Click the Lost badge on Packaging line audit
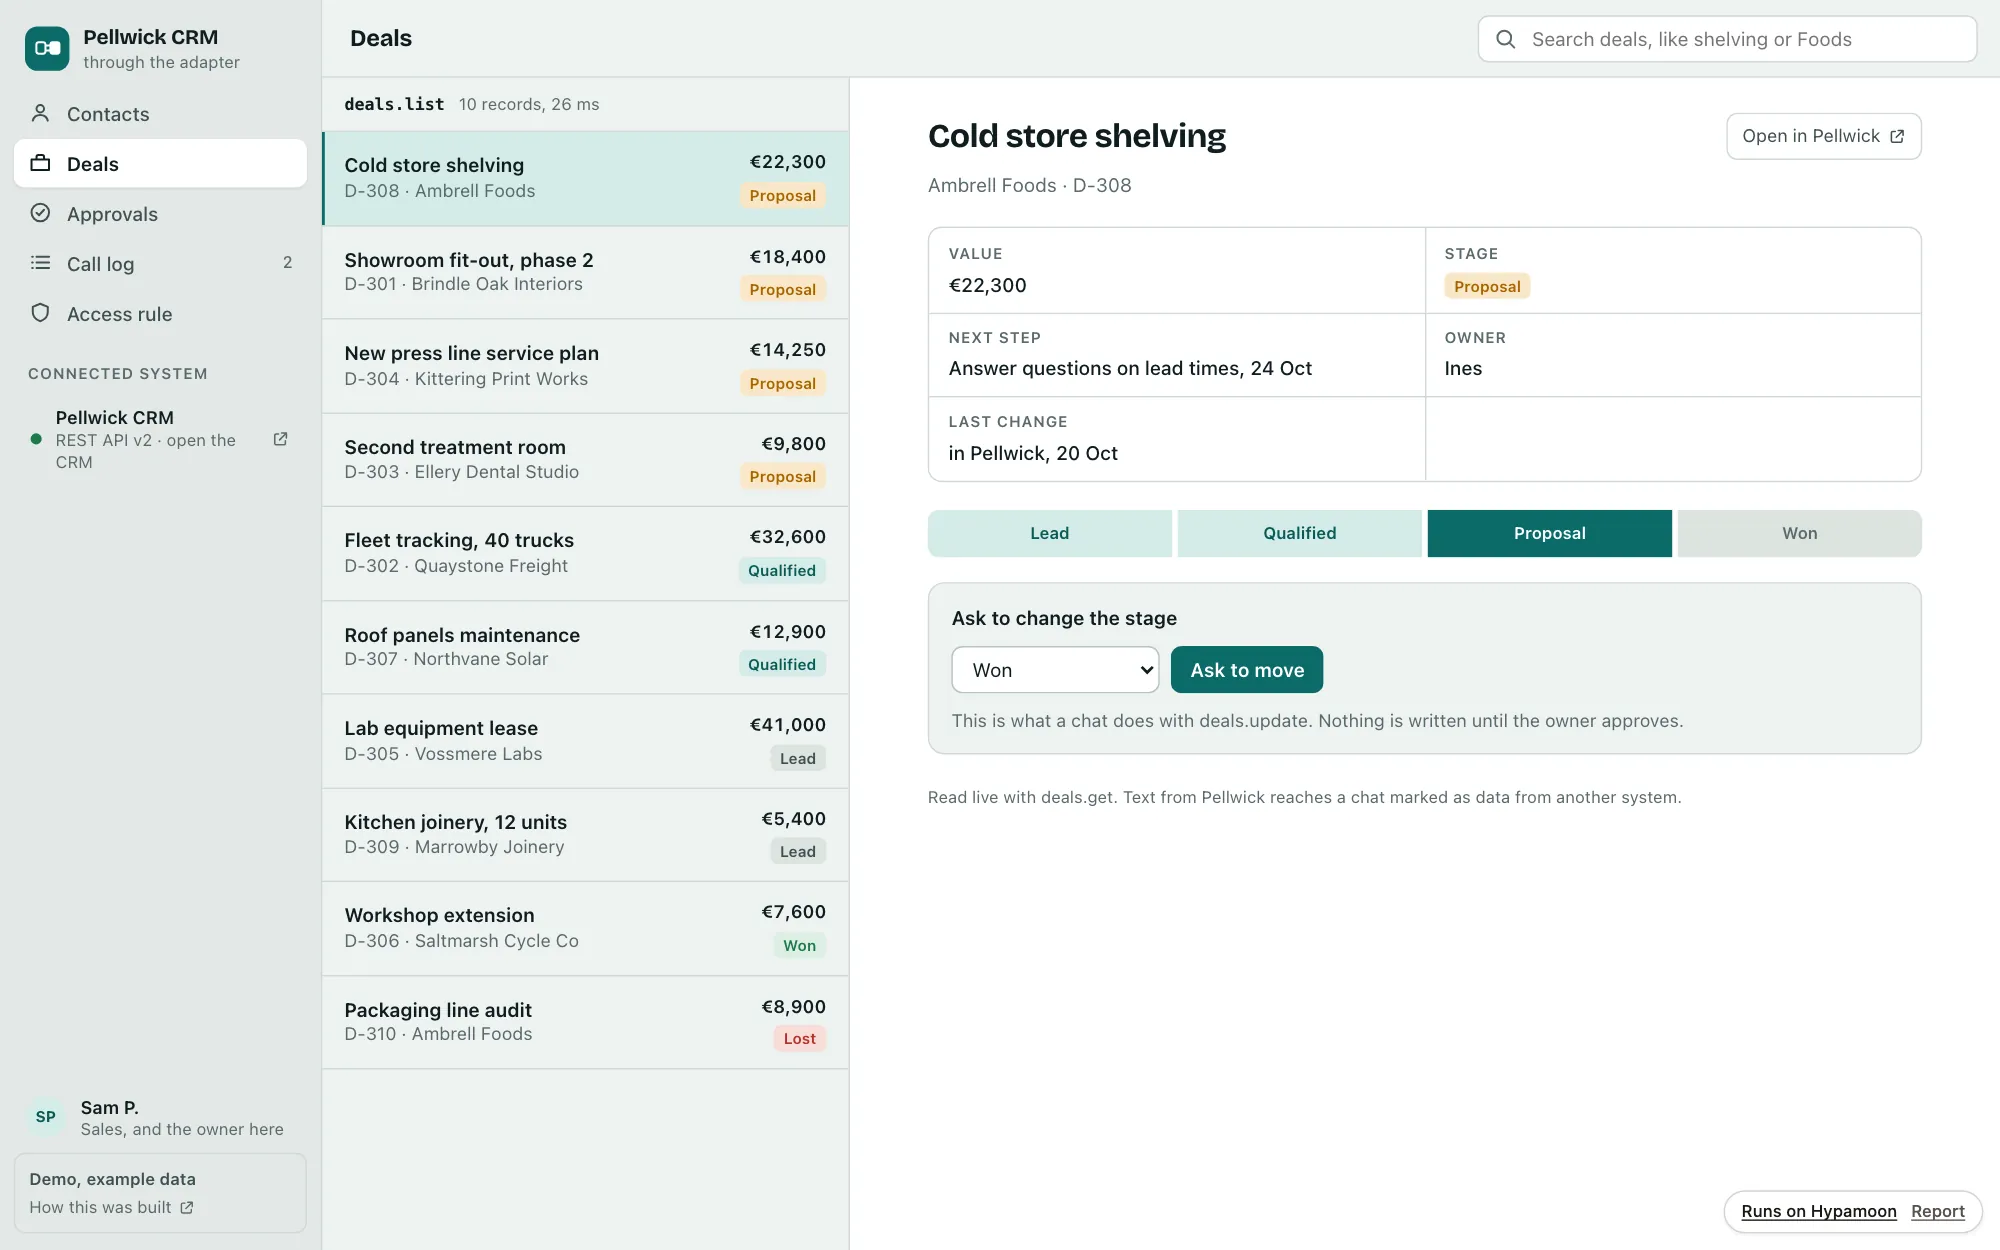 pos(799,1039)
